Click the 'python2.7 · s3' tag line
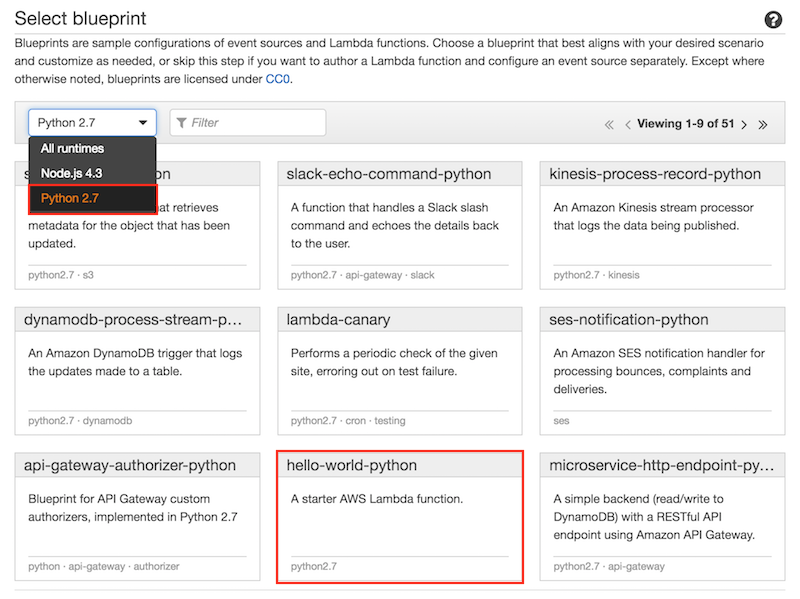 click(61, 275)
